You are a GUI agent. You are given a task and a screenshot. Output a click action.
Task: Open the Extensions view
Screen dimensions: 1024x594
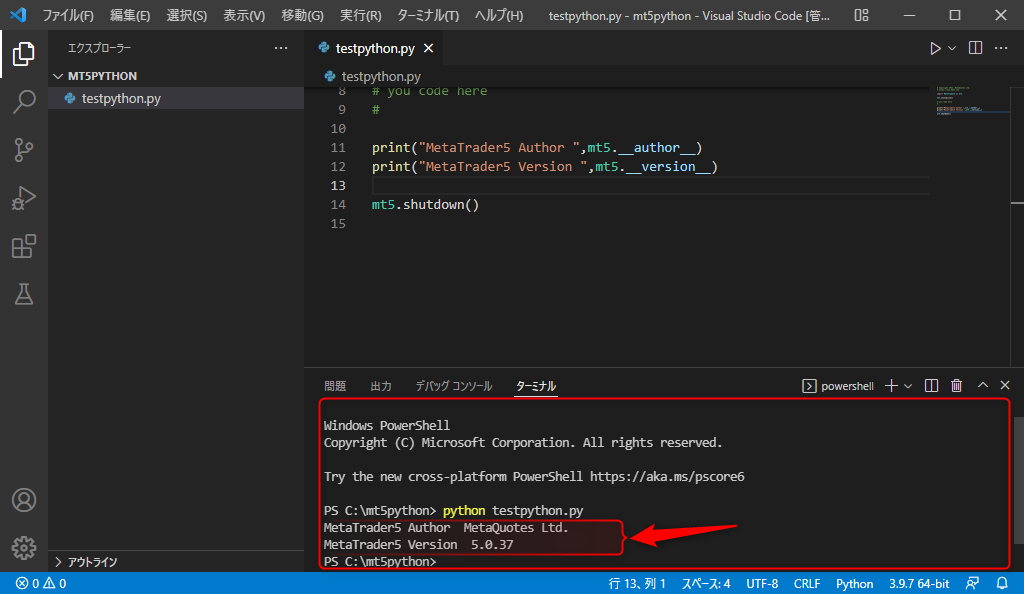pos(24,246)
